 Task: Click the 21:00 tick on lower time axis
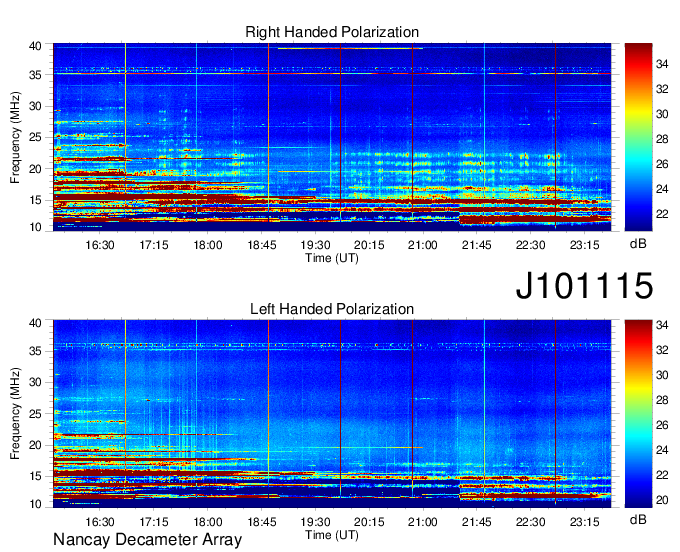(423, 522)
